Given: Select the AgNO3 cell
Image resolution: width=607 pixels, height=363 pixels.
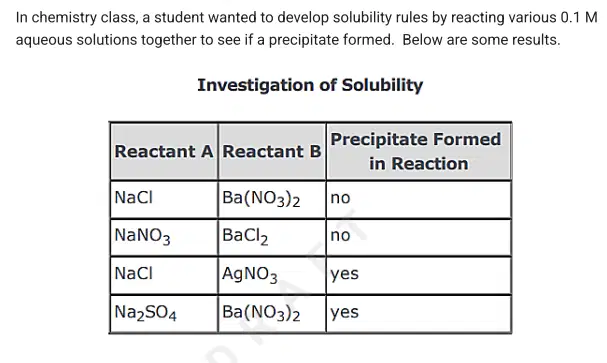Looking at the screenshot, I should (x=272, y=275).
